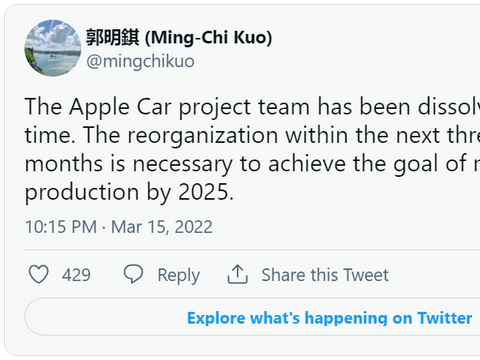Click the word Twitter in the Explore button

tap(445, 318)
